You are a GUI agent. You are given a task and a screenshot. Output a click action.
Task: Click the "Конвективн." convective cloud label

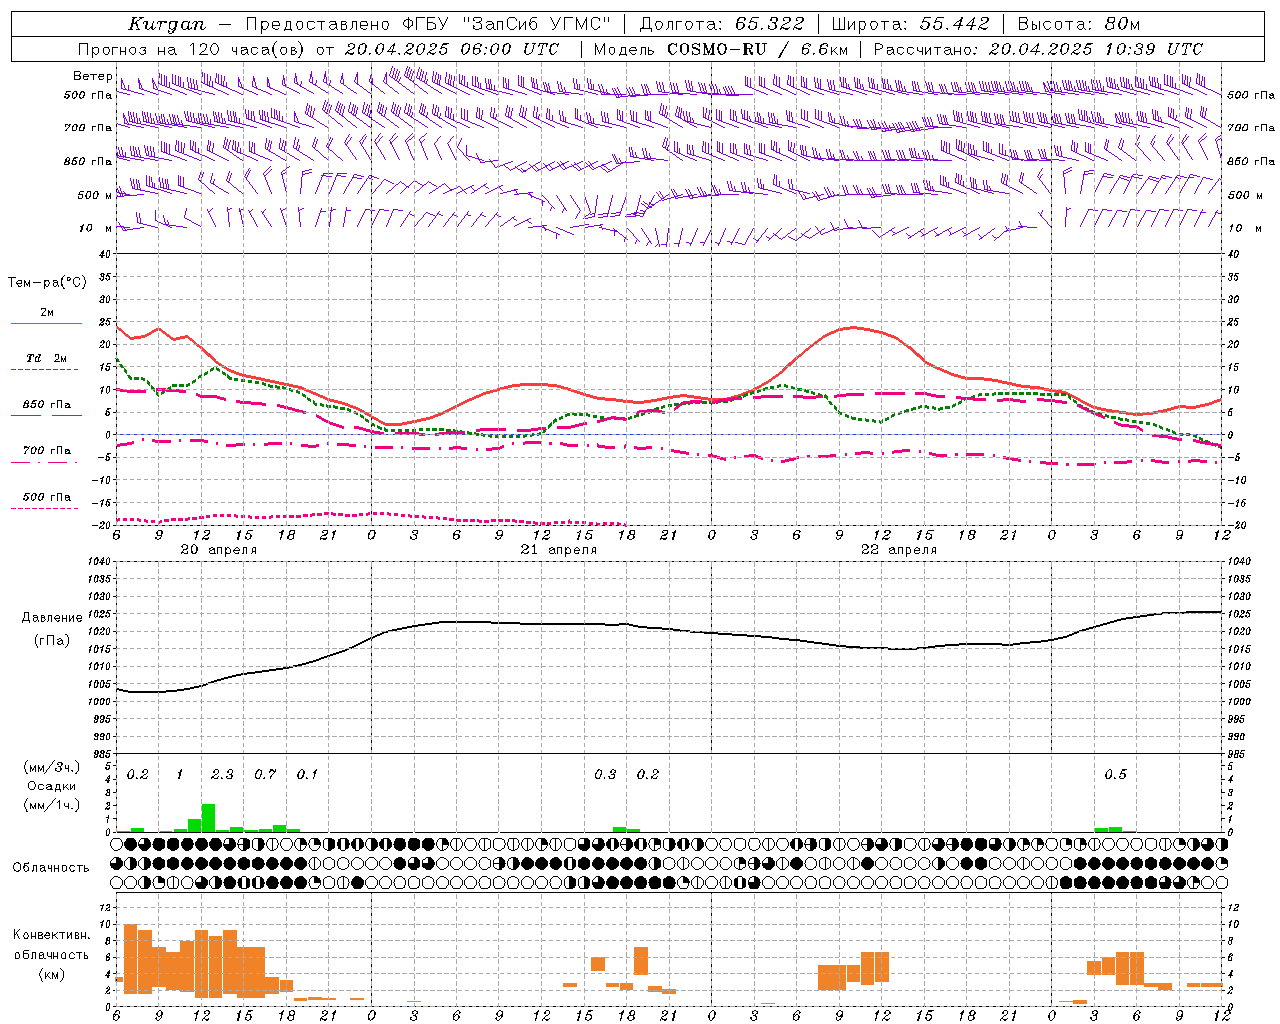point(52,935)
